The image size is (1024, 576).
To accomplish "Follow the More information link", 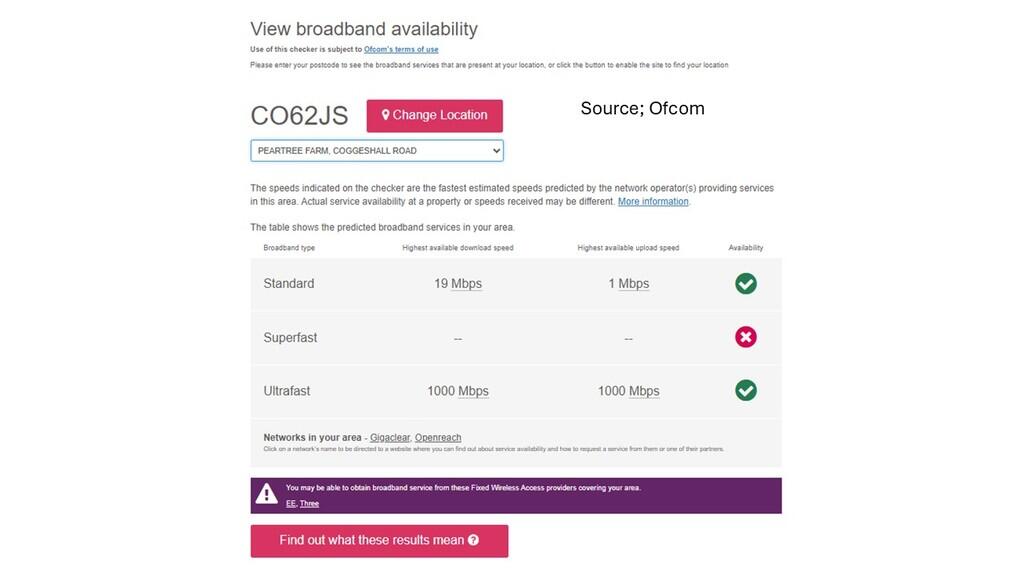I will tap(653, 202).
